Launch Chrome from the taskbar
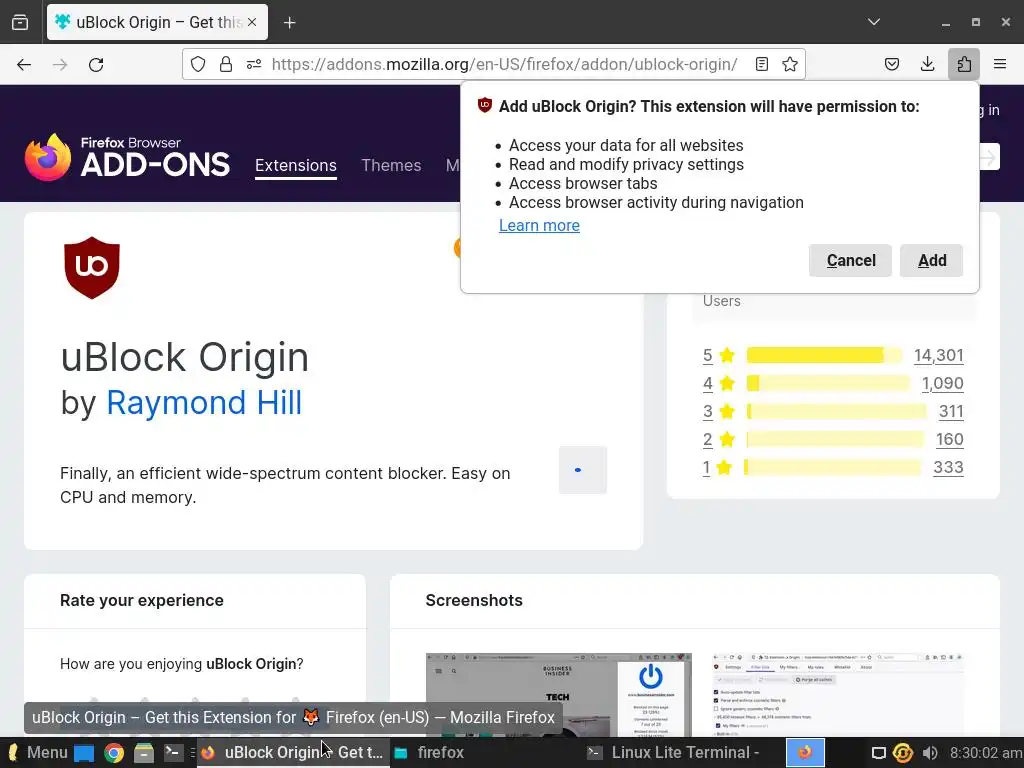Viewport: 1024px width, 768px height. coord(114,753)
